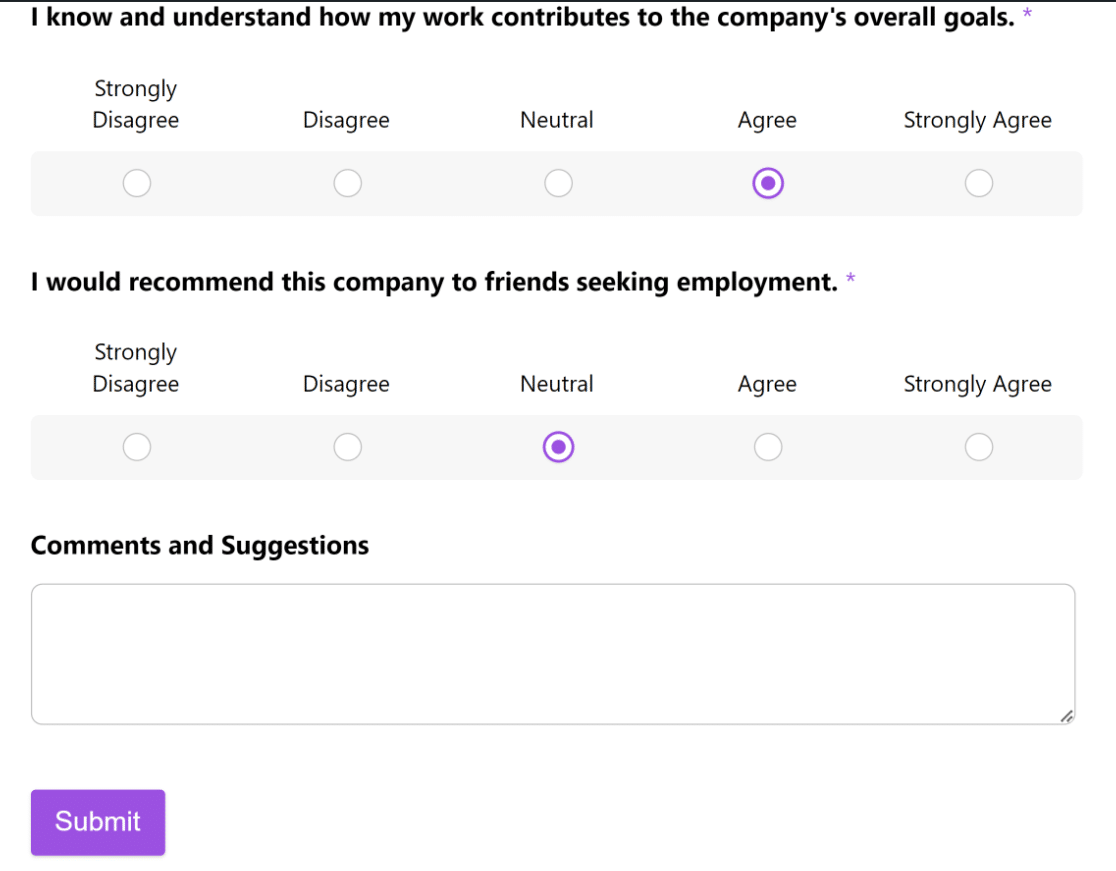Screen dimensions: 1116x871
Task: Click the Comments and Suggestions text area
Action: tap(553, 654)
